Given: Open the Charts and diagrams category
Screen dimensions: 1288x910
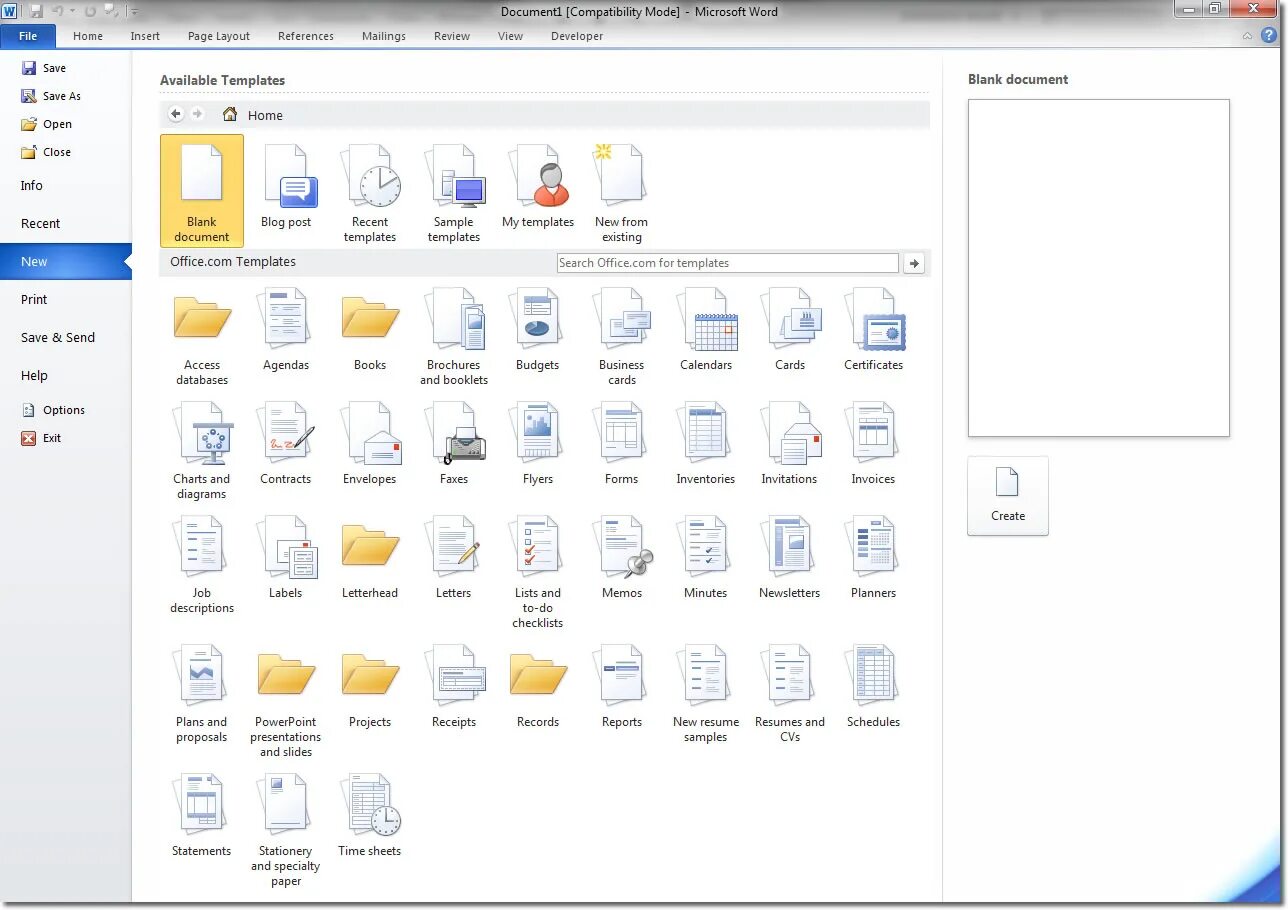Looking at the screenshot, I should (202, 440).
